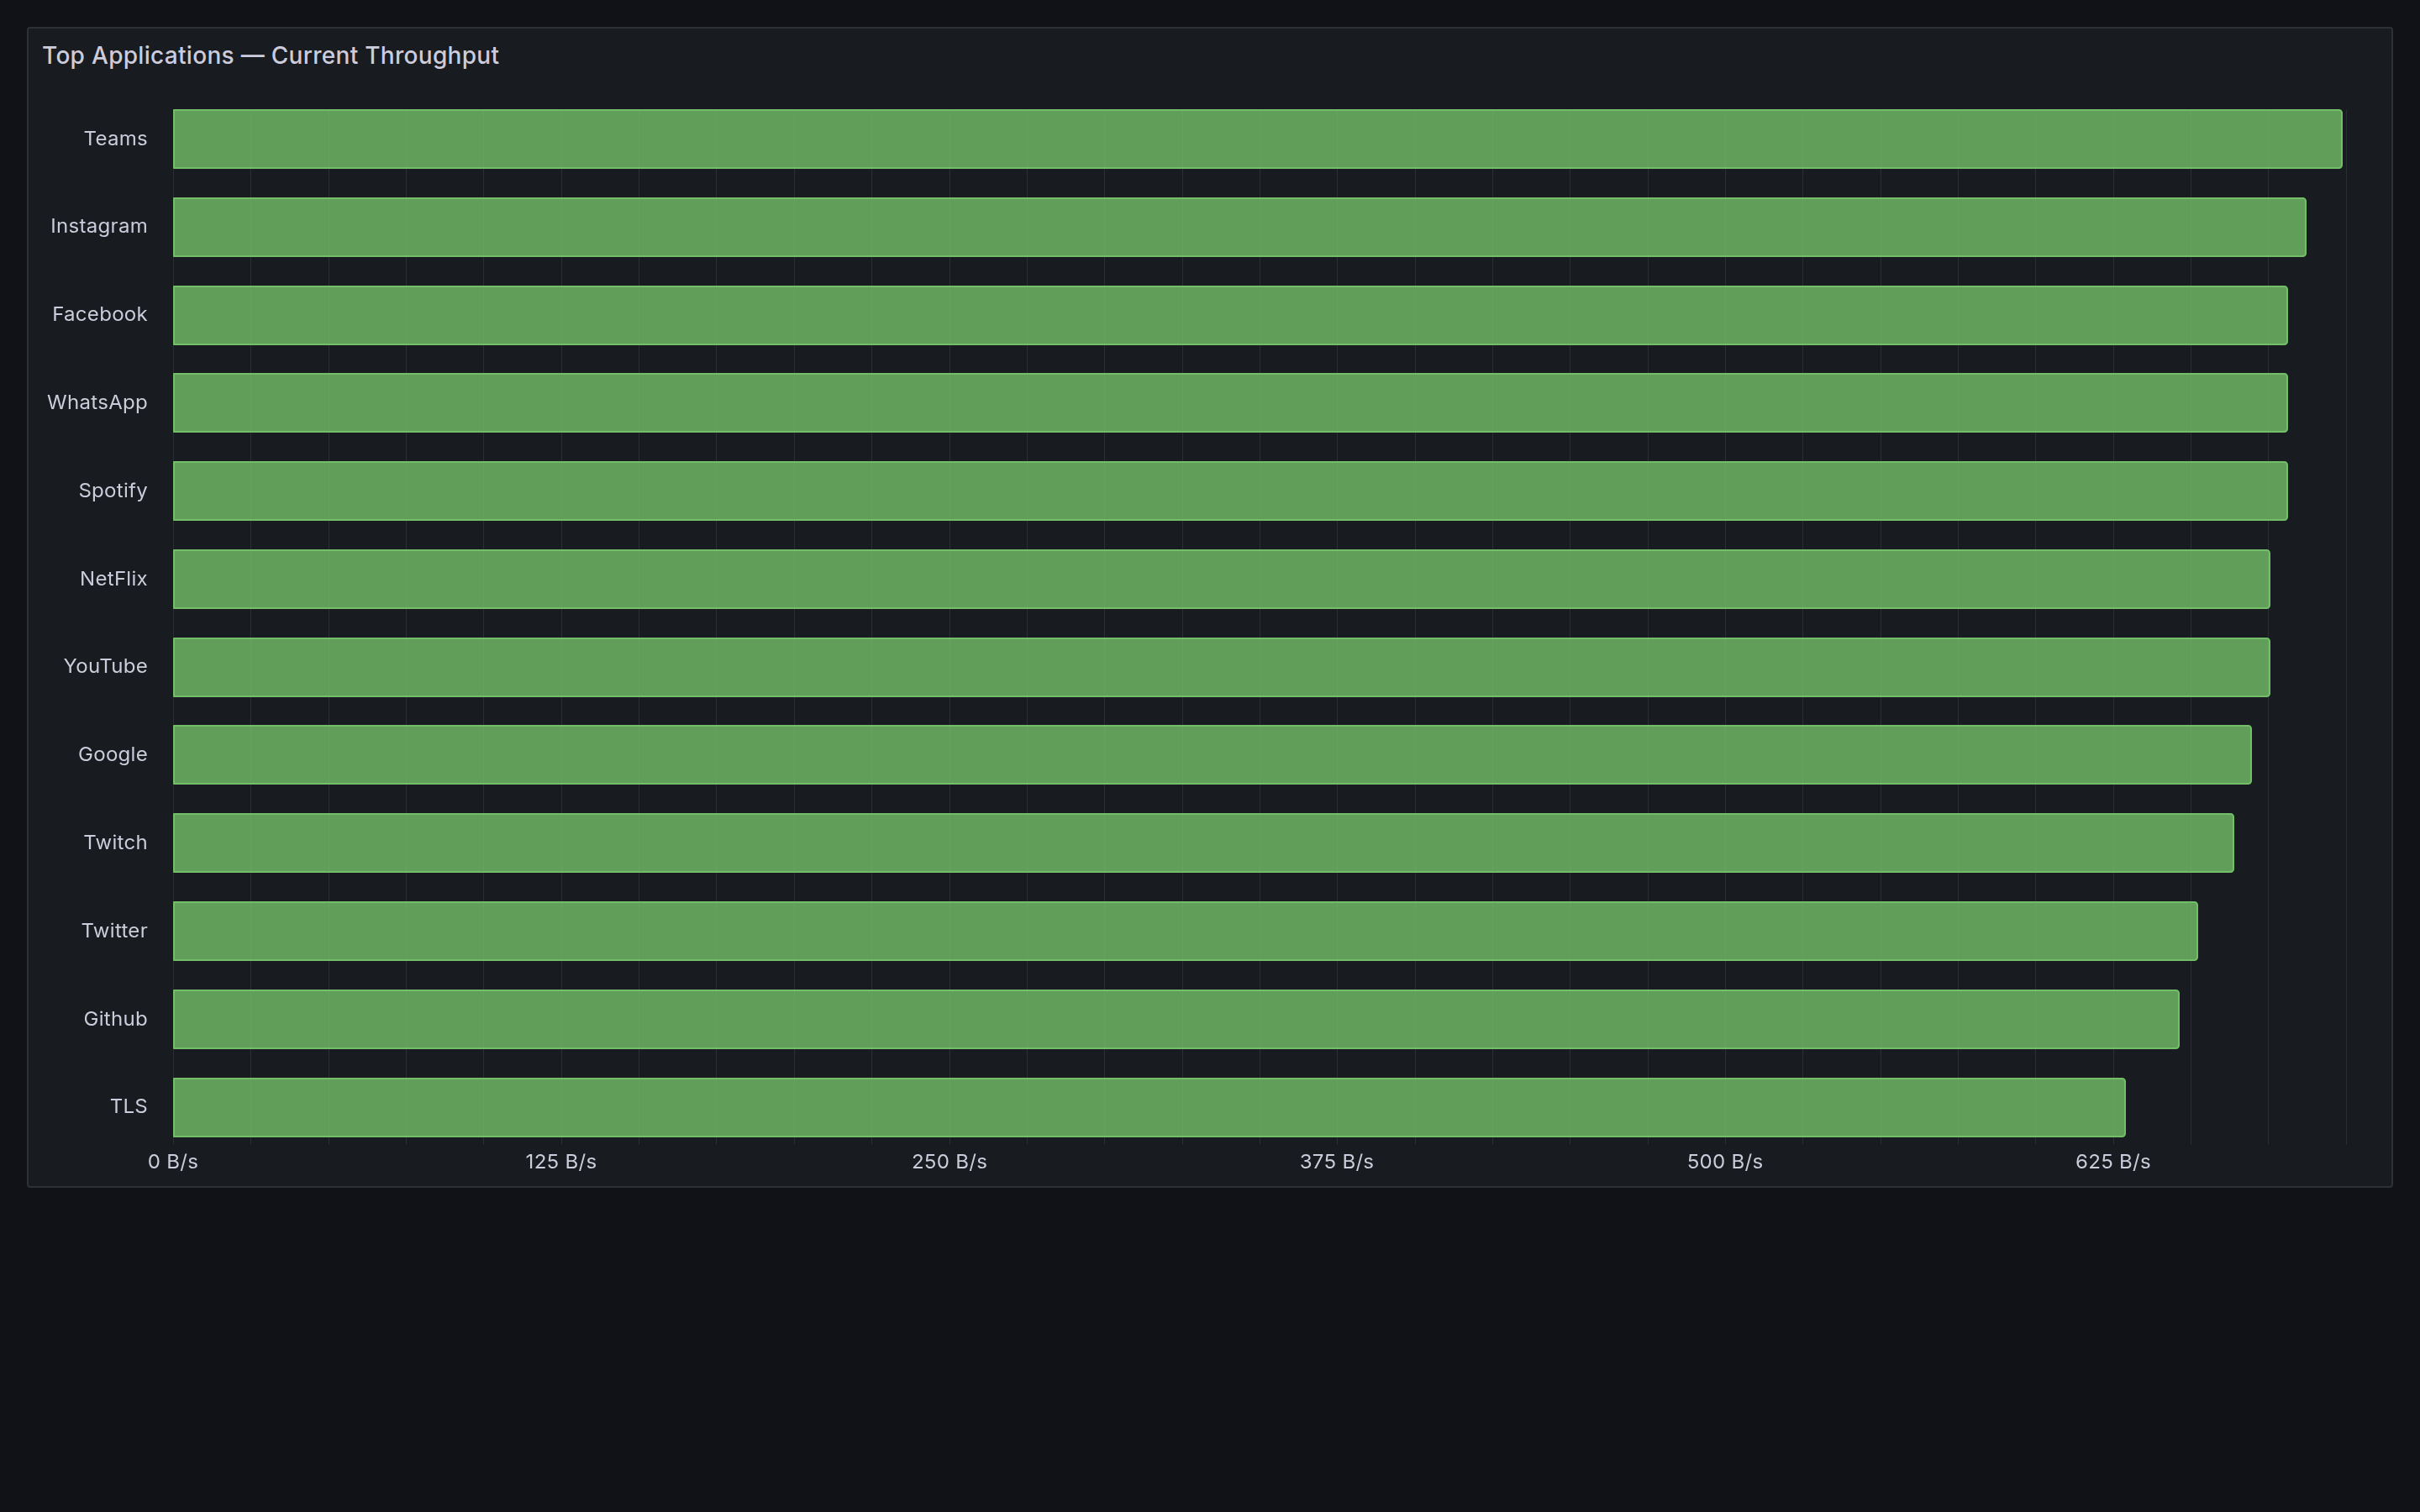This screenshot has width=2420, height=1512.
Task: Select the Twitch bar
Action: [1200, 842]
